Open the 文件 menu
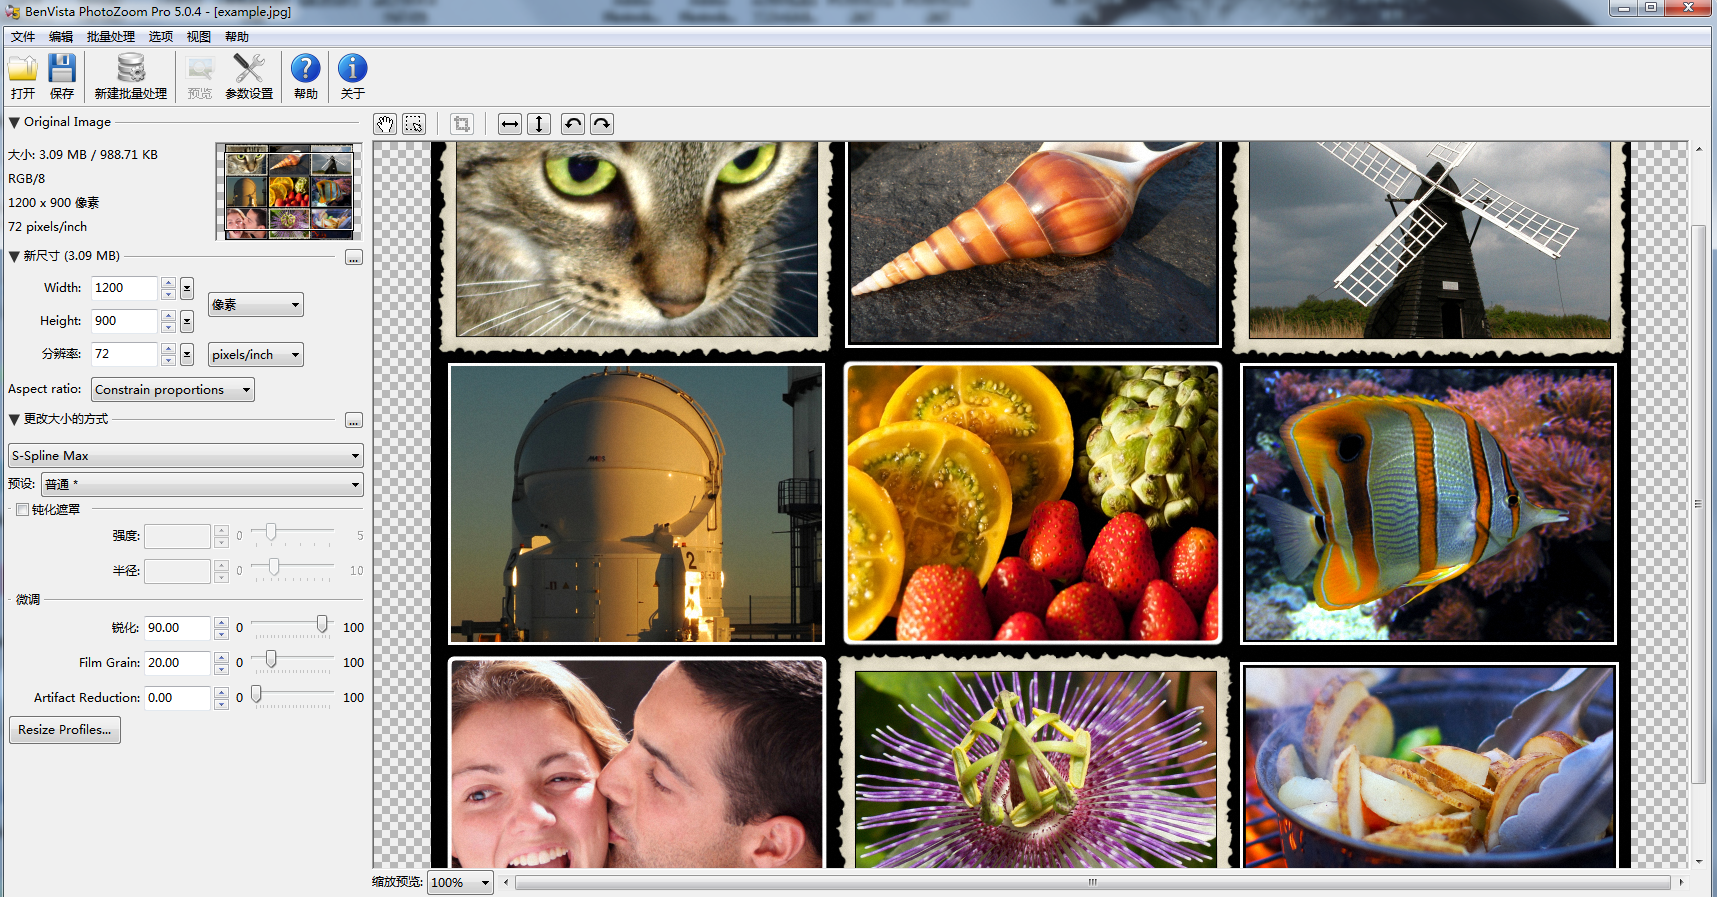Image resolution: width=1717 pixels, height=897 pixels. click(x=23, y=37)
